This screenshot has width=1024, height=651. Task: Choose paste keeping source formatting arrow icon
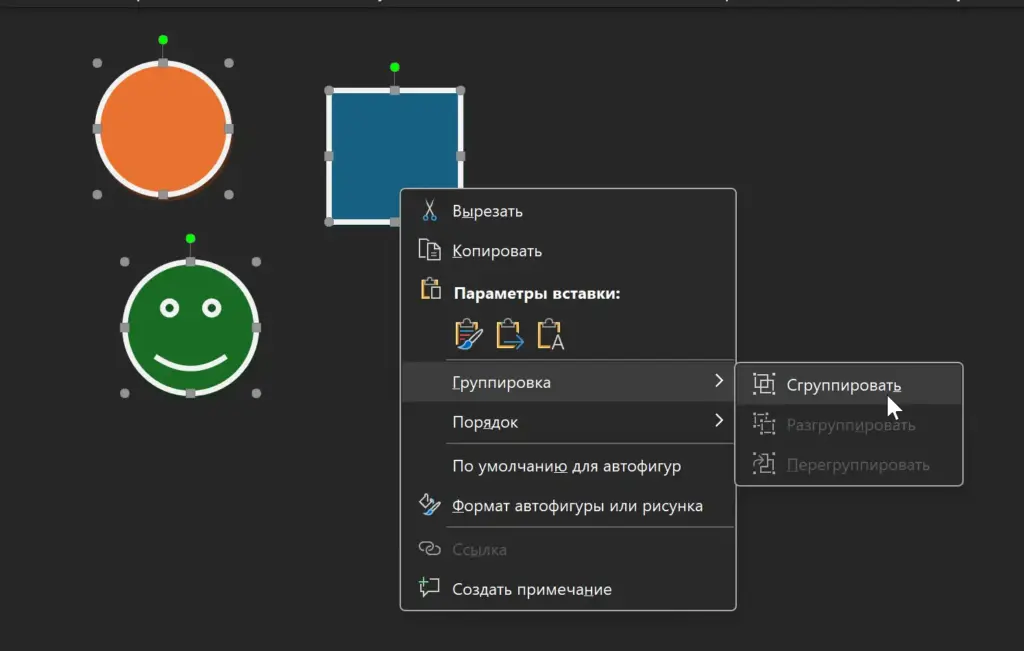[509, 334]
